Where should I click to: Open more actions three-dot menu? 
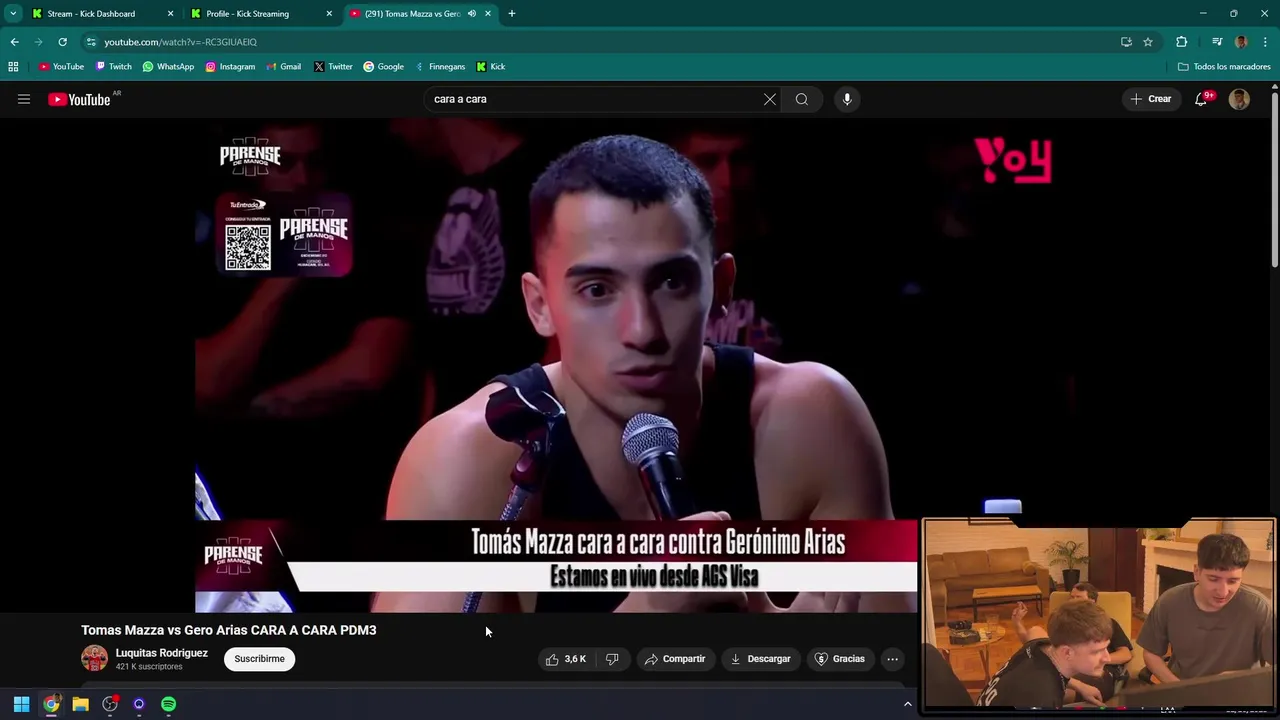click(892, 659)
